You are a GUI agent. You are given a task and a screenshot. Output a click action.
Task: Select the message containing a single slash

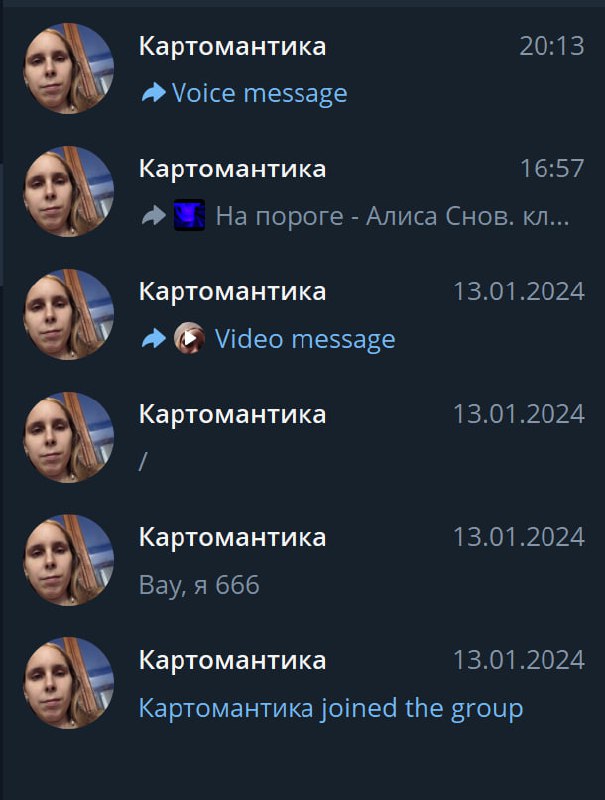point(302,437)
